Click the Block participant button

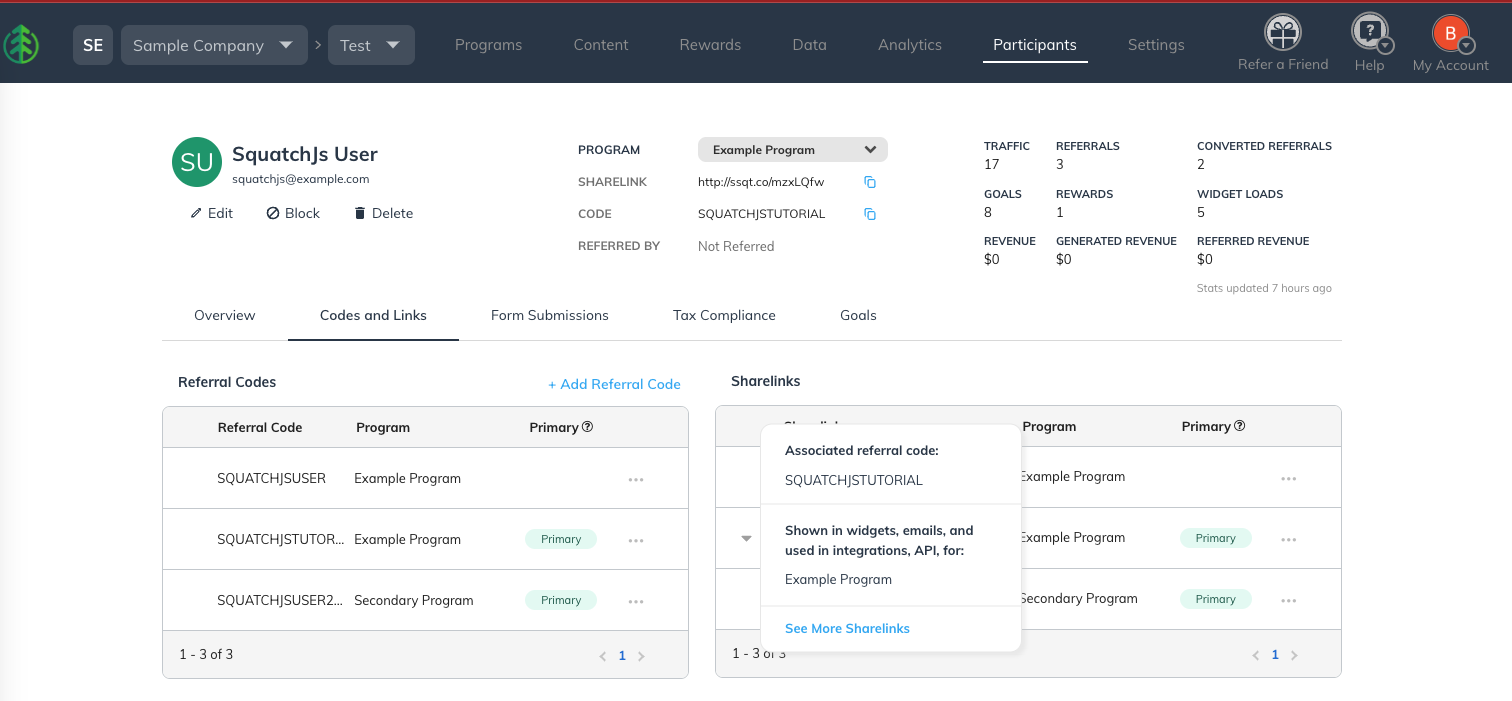293,213
